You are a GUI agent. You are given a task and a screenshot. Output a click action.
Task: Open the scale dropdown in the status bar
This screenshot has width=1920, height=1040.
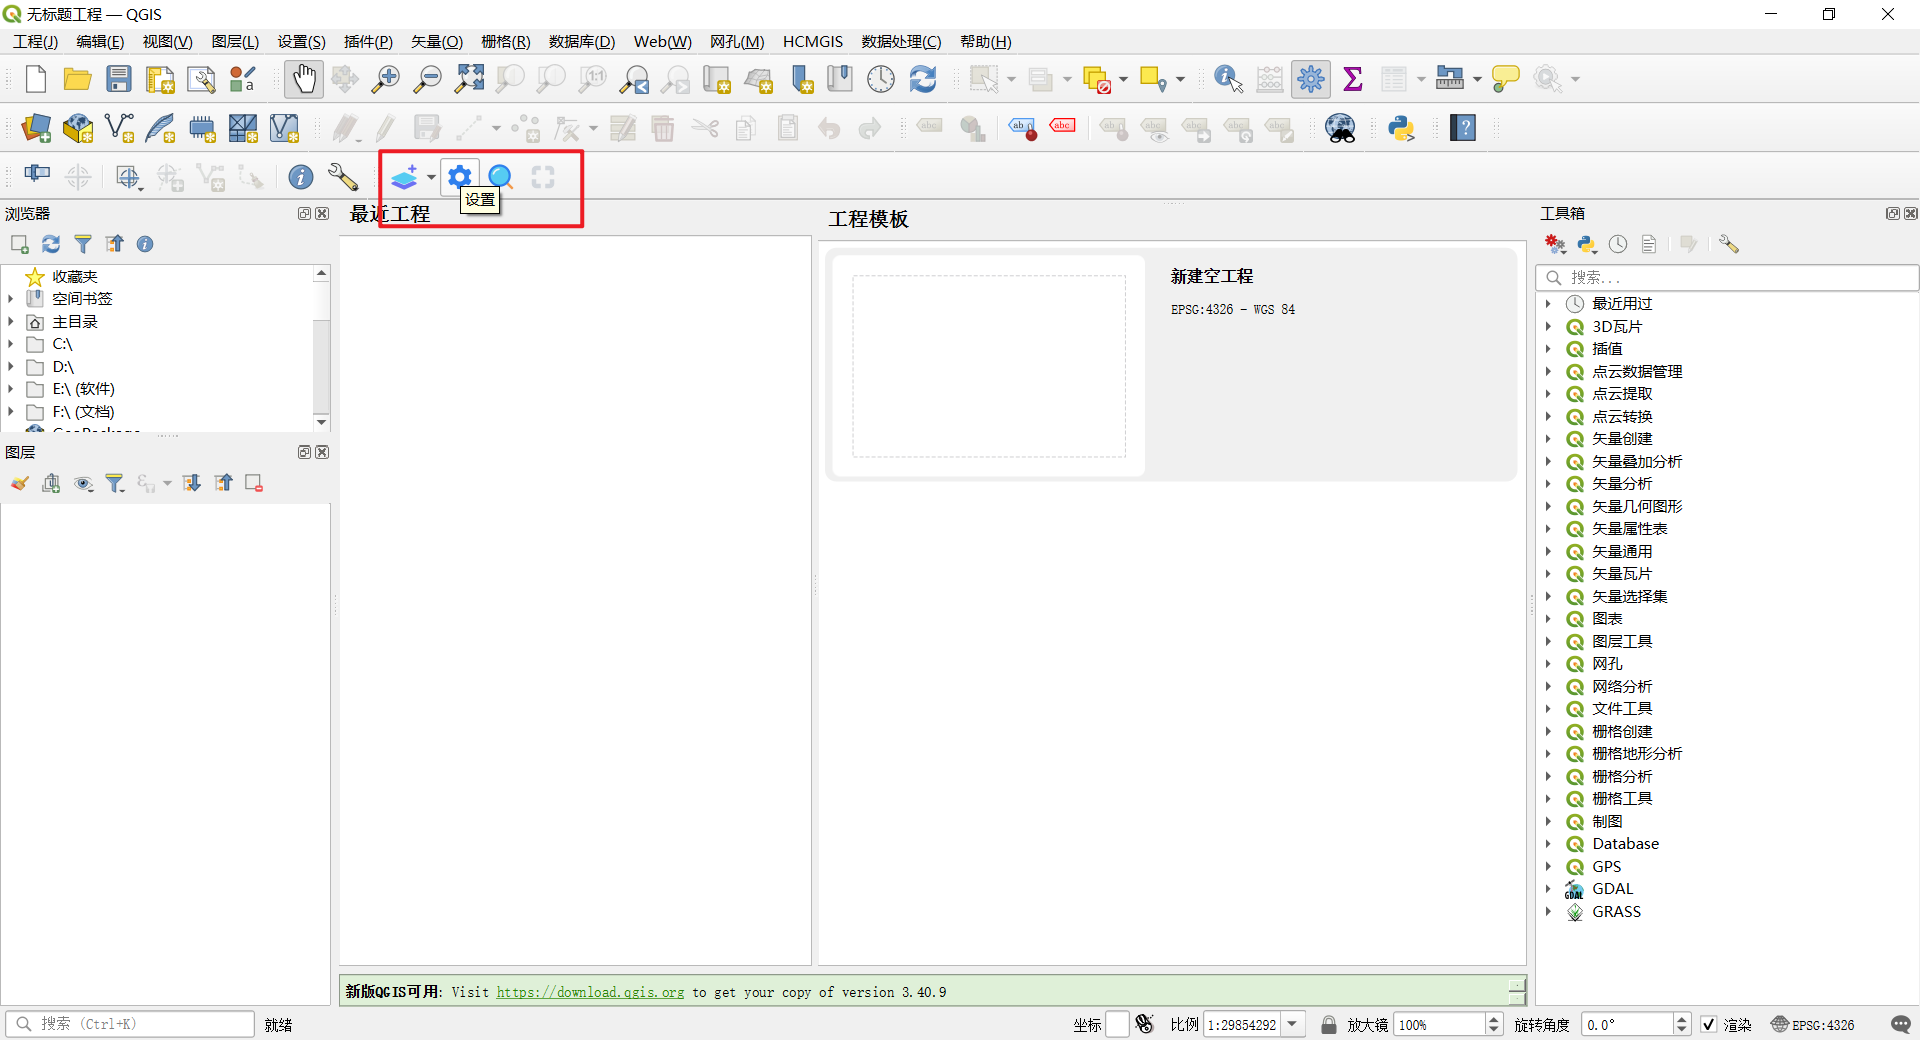point(1293,1024)
